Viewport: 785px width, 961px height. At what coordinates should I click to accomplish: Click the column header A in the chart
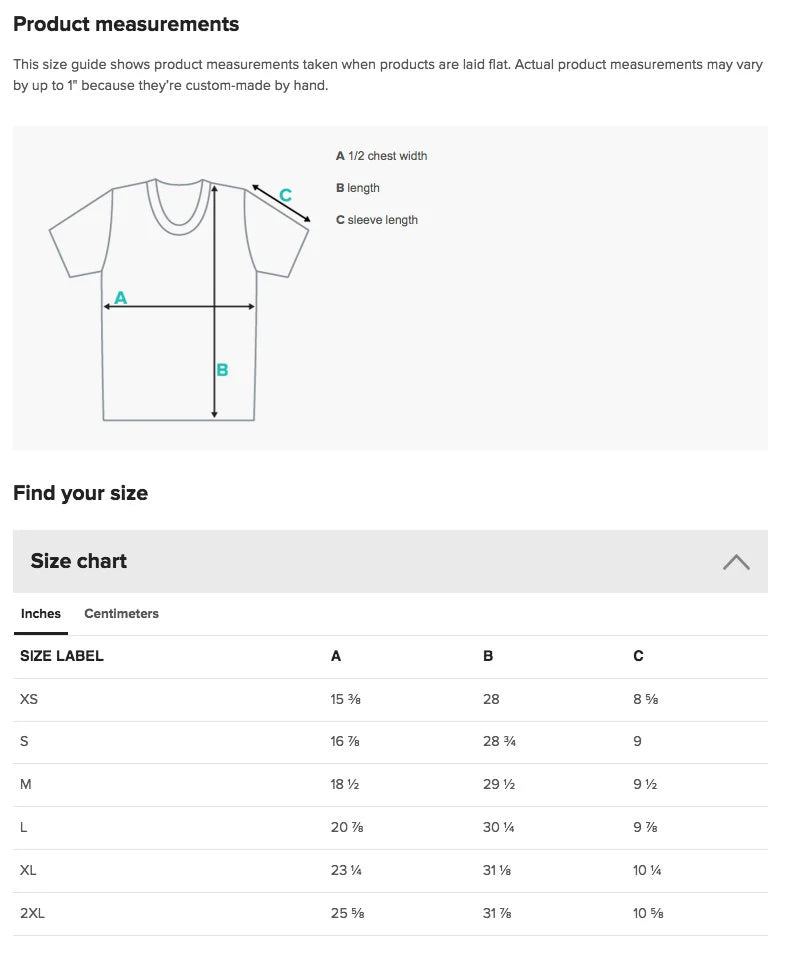pos(335,656)
